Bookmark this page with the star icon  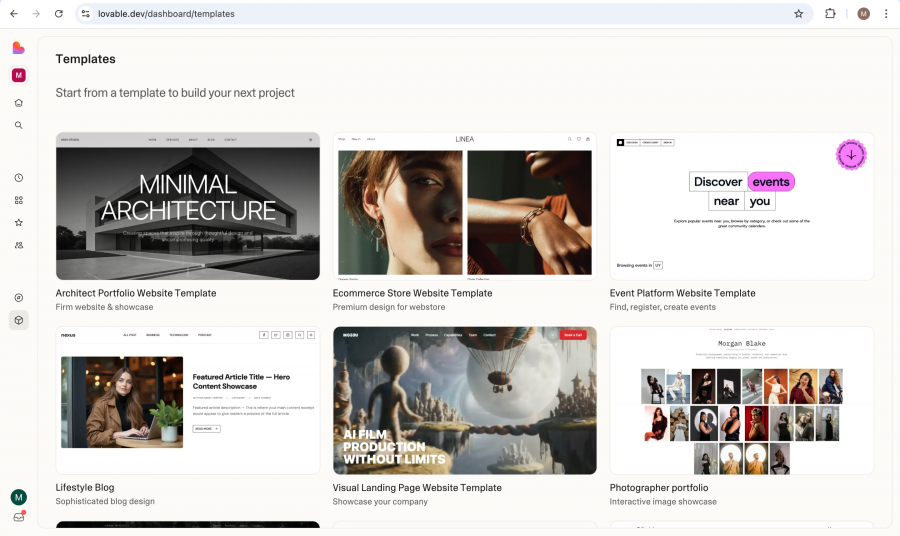(798, 14)
